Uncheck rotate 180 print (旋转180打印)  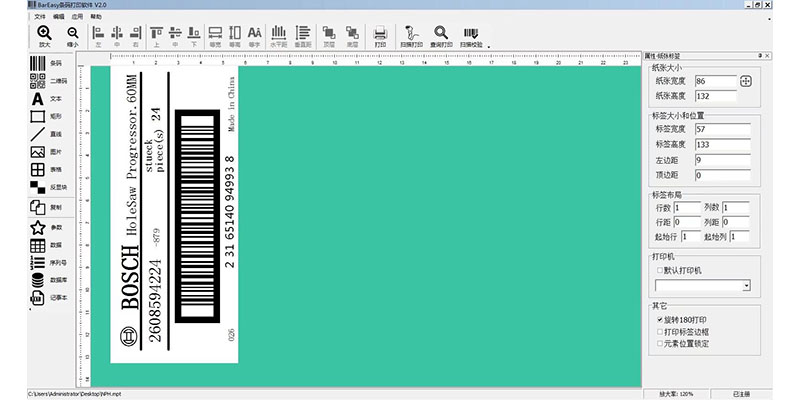(x=660, y=320)
